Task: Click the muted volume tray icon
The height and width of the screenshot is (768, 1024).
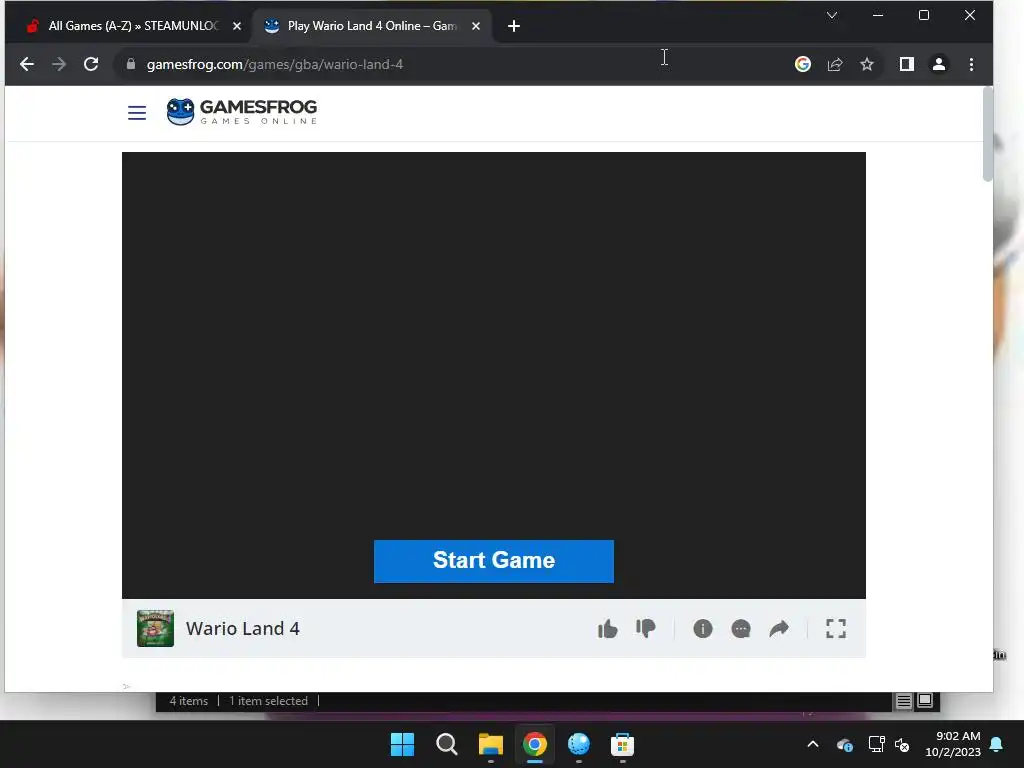Action: pyautogui.click(x=902, y=744)
